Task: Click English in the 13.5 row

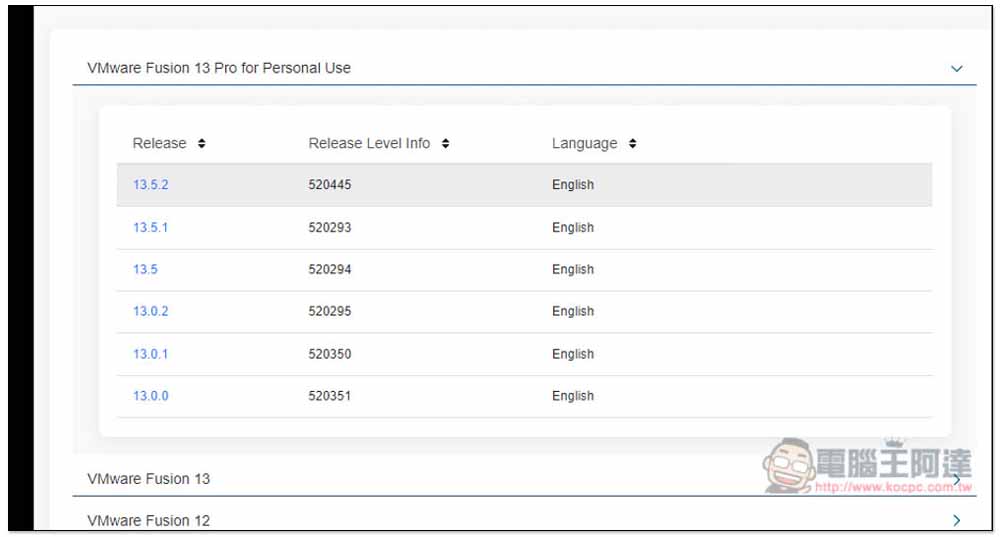Action: pos(573,270)
